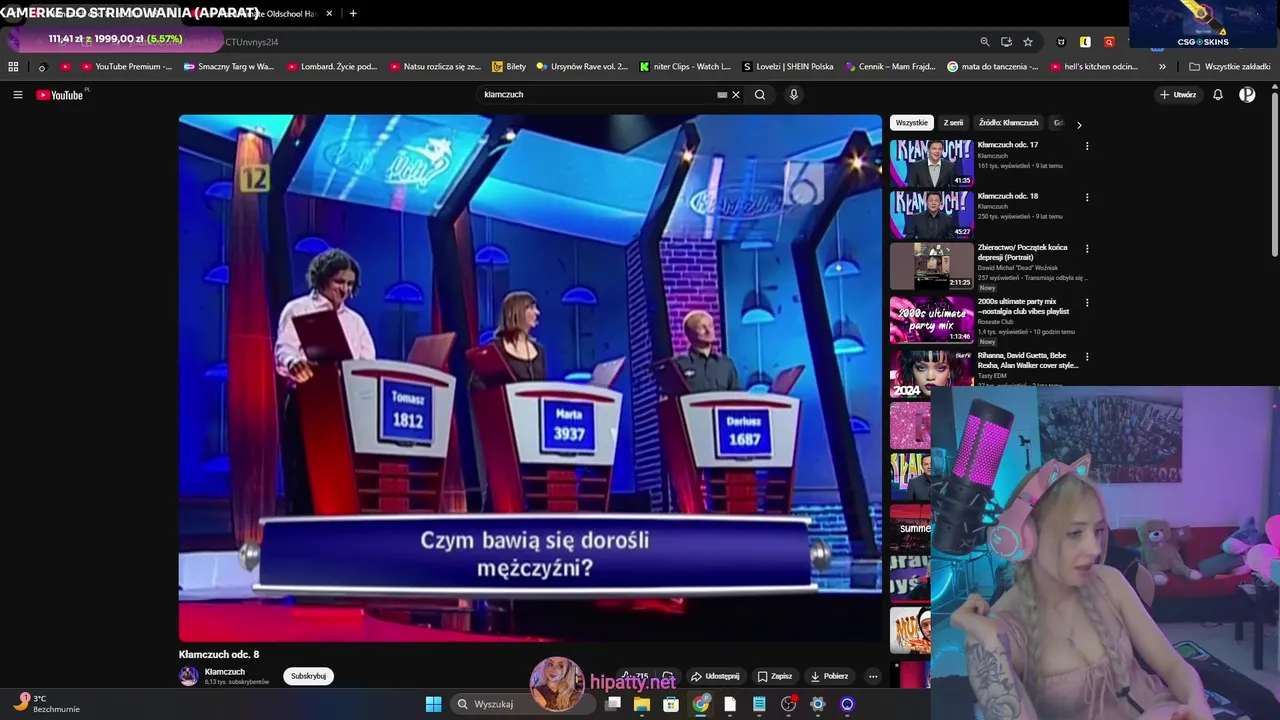This screenshot has height=720, width=1280.
Task: Open '2000s ultimate party mix' video title
Action: click(x=1023, y=306)
